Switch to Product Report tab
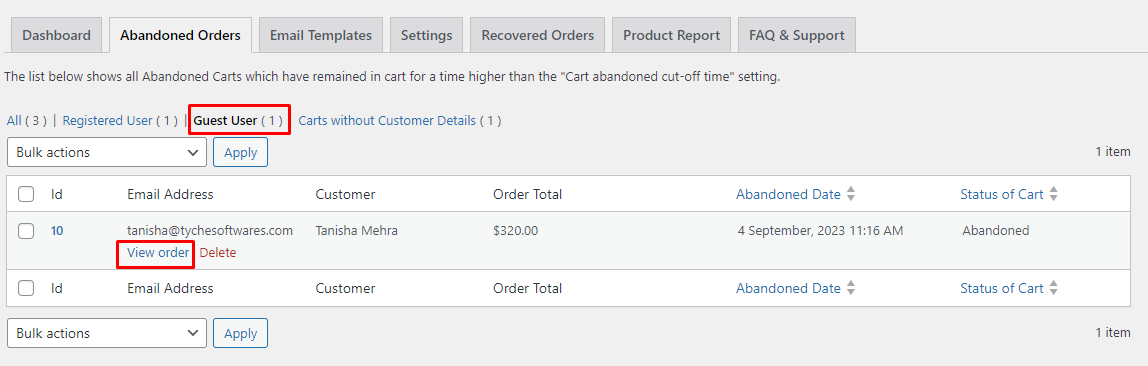 (x=671, y=35)
